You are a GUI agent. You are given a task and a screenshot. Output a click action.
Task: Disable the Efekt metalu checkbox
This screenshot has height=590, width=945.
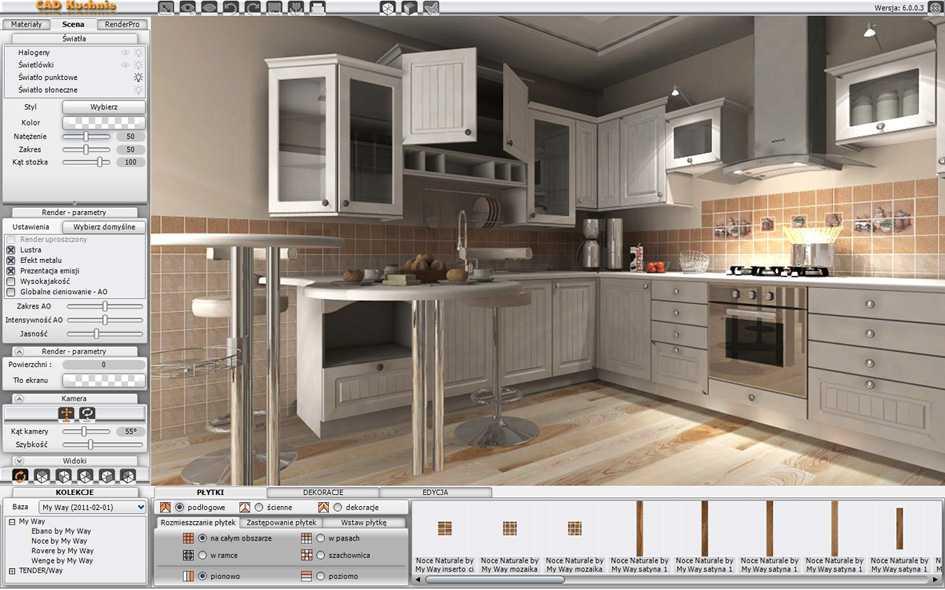pyautogui.click(x=11, y=260)
